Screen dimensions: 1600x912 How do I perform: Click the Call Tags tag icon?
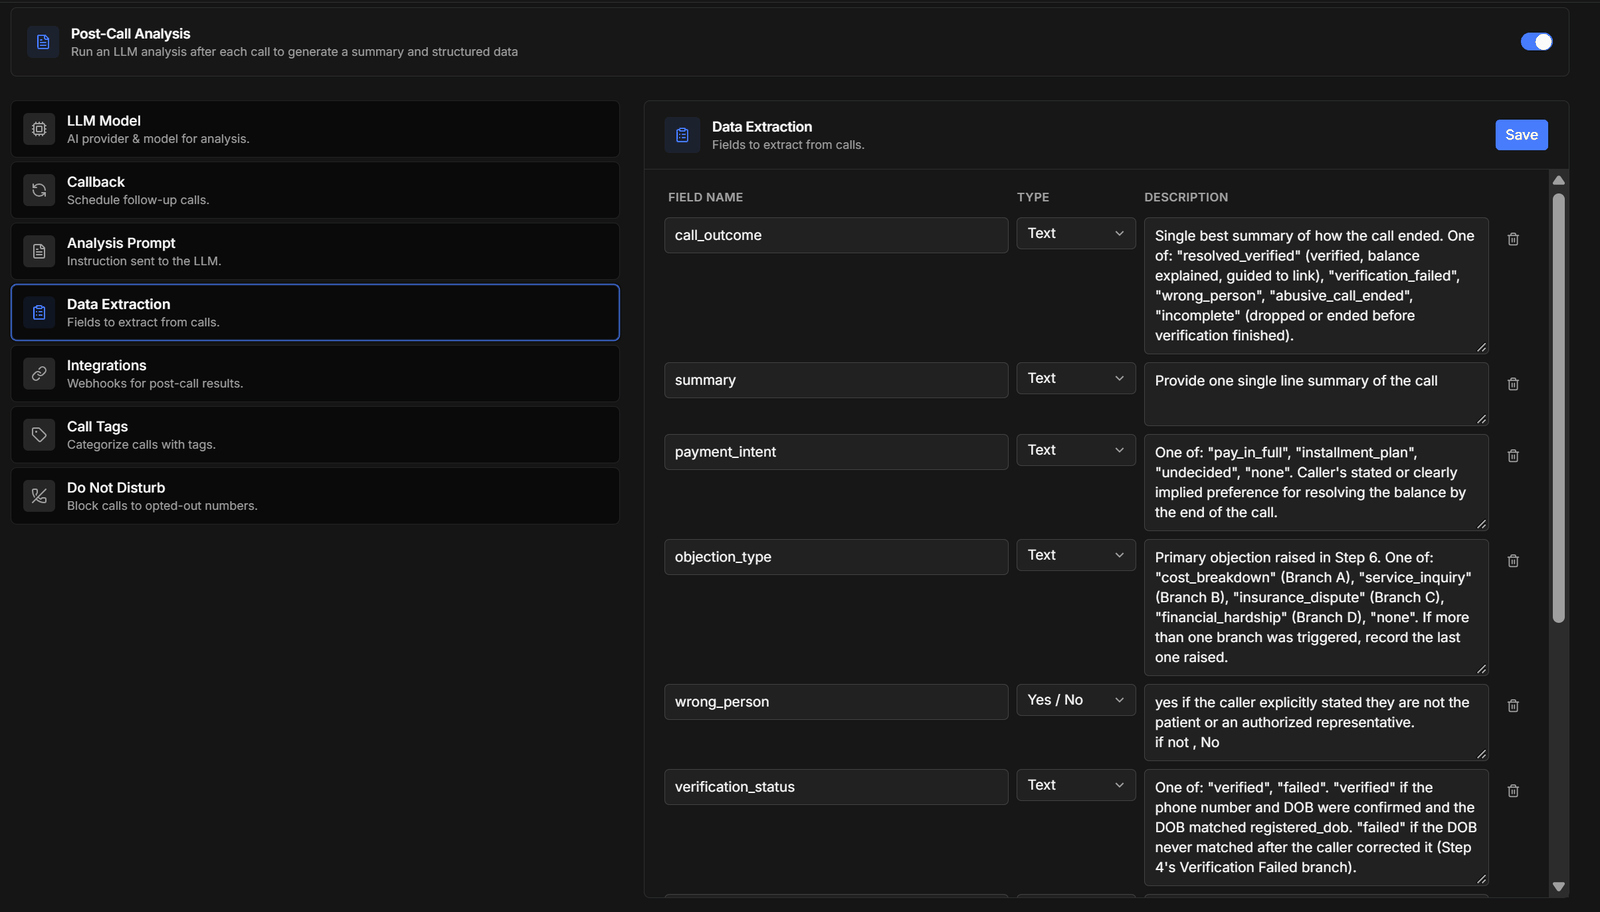[x=39, y=434]
